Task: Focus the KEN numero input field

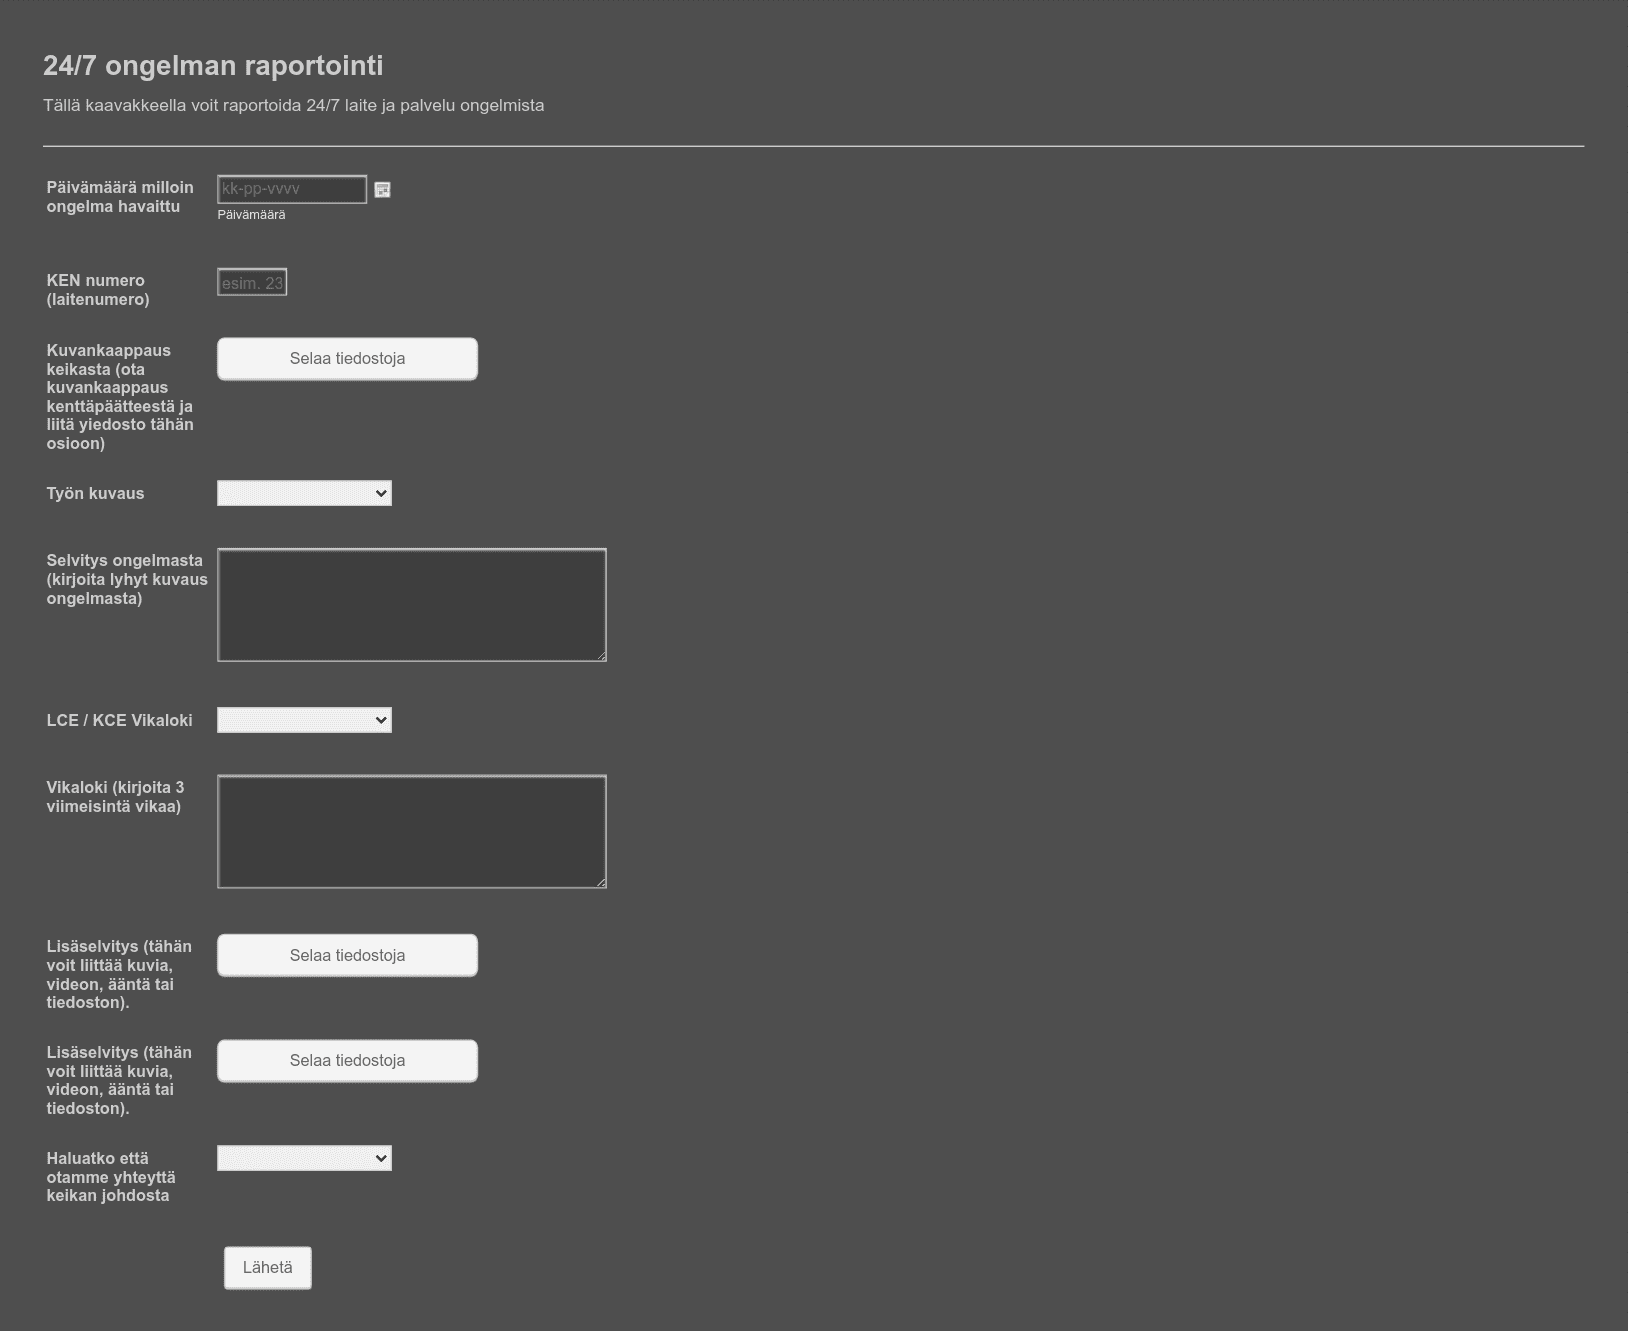Action: click(x=252, y=282)
